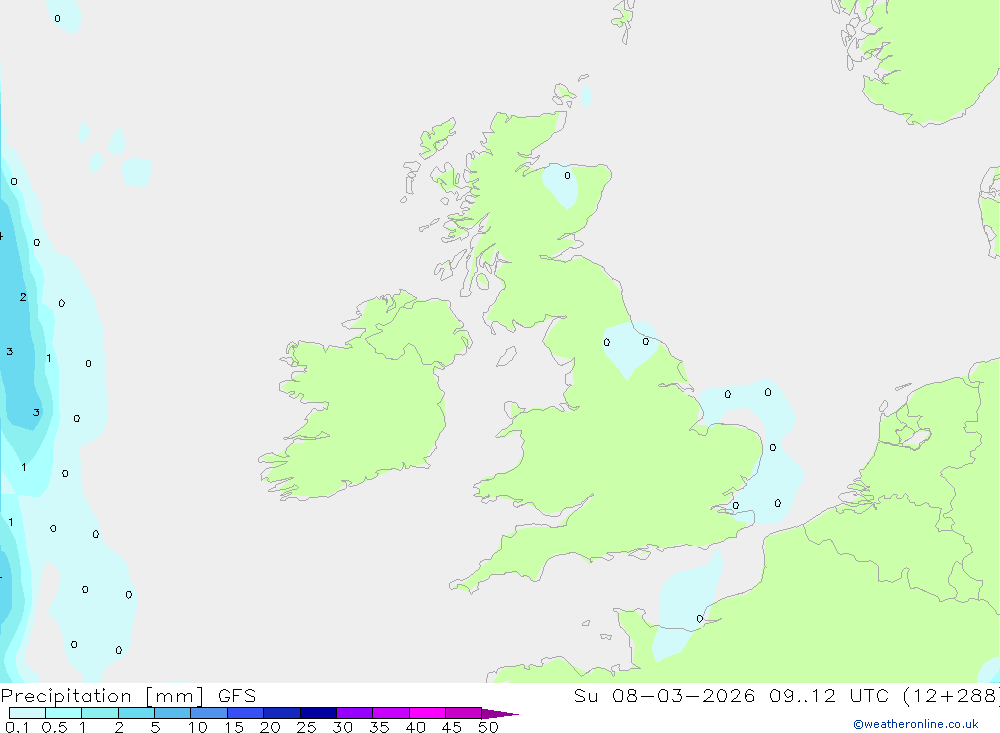Image resolution: width=1000 pixels, height=733 pixels.
Task: Open the weatheronline.co.uk copyright link
Action: point(916,724)
